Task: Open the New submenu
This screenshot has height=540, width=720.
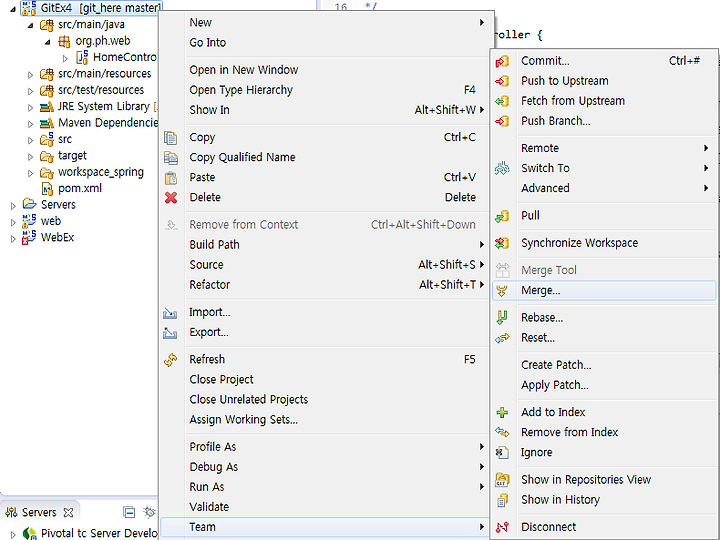Action: click(324, 22)
